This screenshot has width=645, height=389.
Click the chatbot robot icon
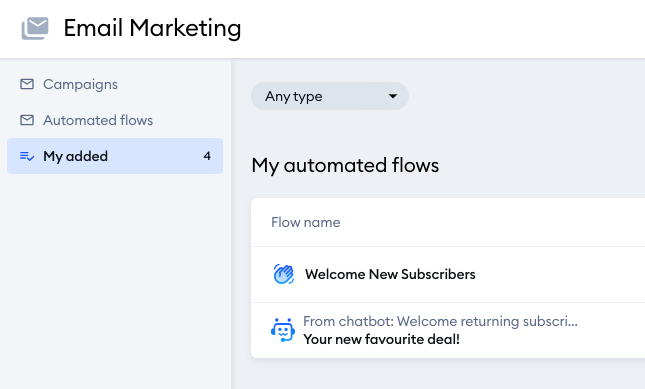pos(283,330)
